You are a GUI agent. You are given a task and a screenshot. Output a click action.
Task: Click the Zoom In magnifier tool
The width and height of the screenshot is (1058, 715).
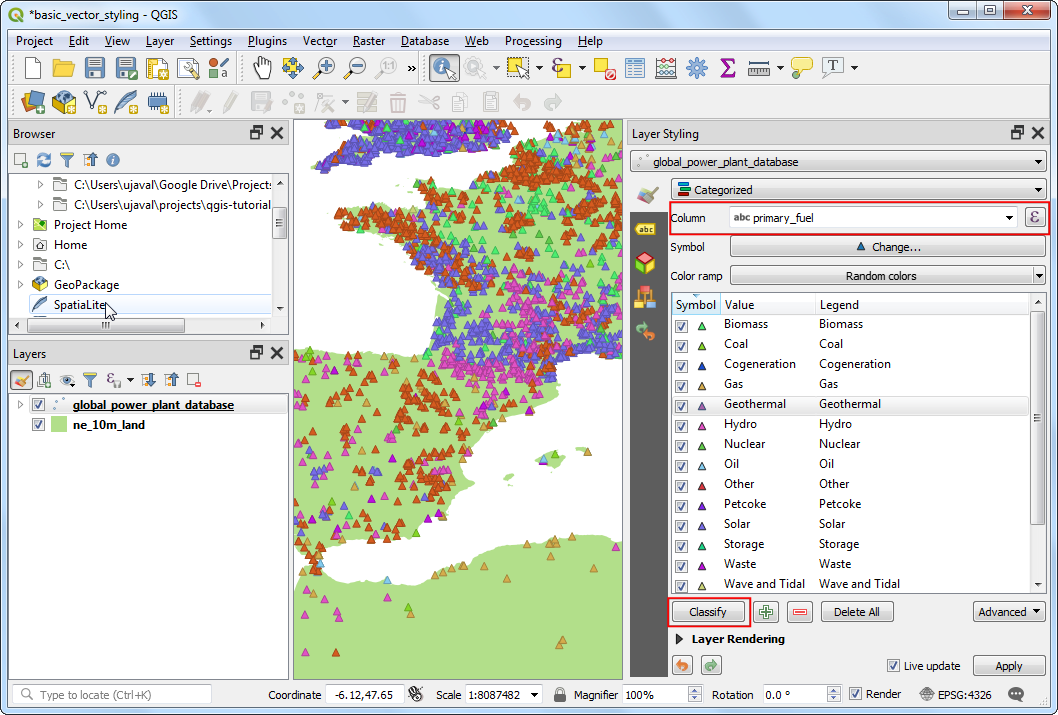coord(324,68)
